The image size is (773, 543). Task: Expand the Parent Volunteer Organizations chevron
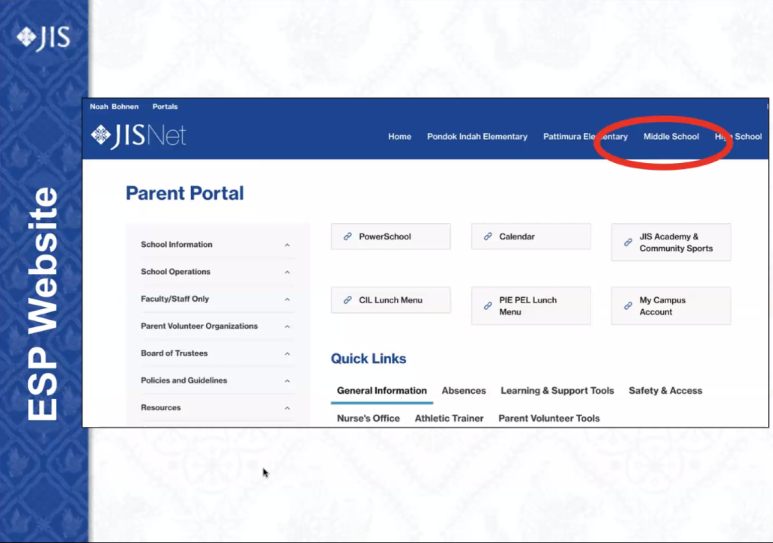(287, 326)
